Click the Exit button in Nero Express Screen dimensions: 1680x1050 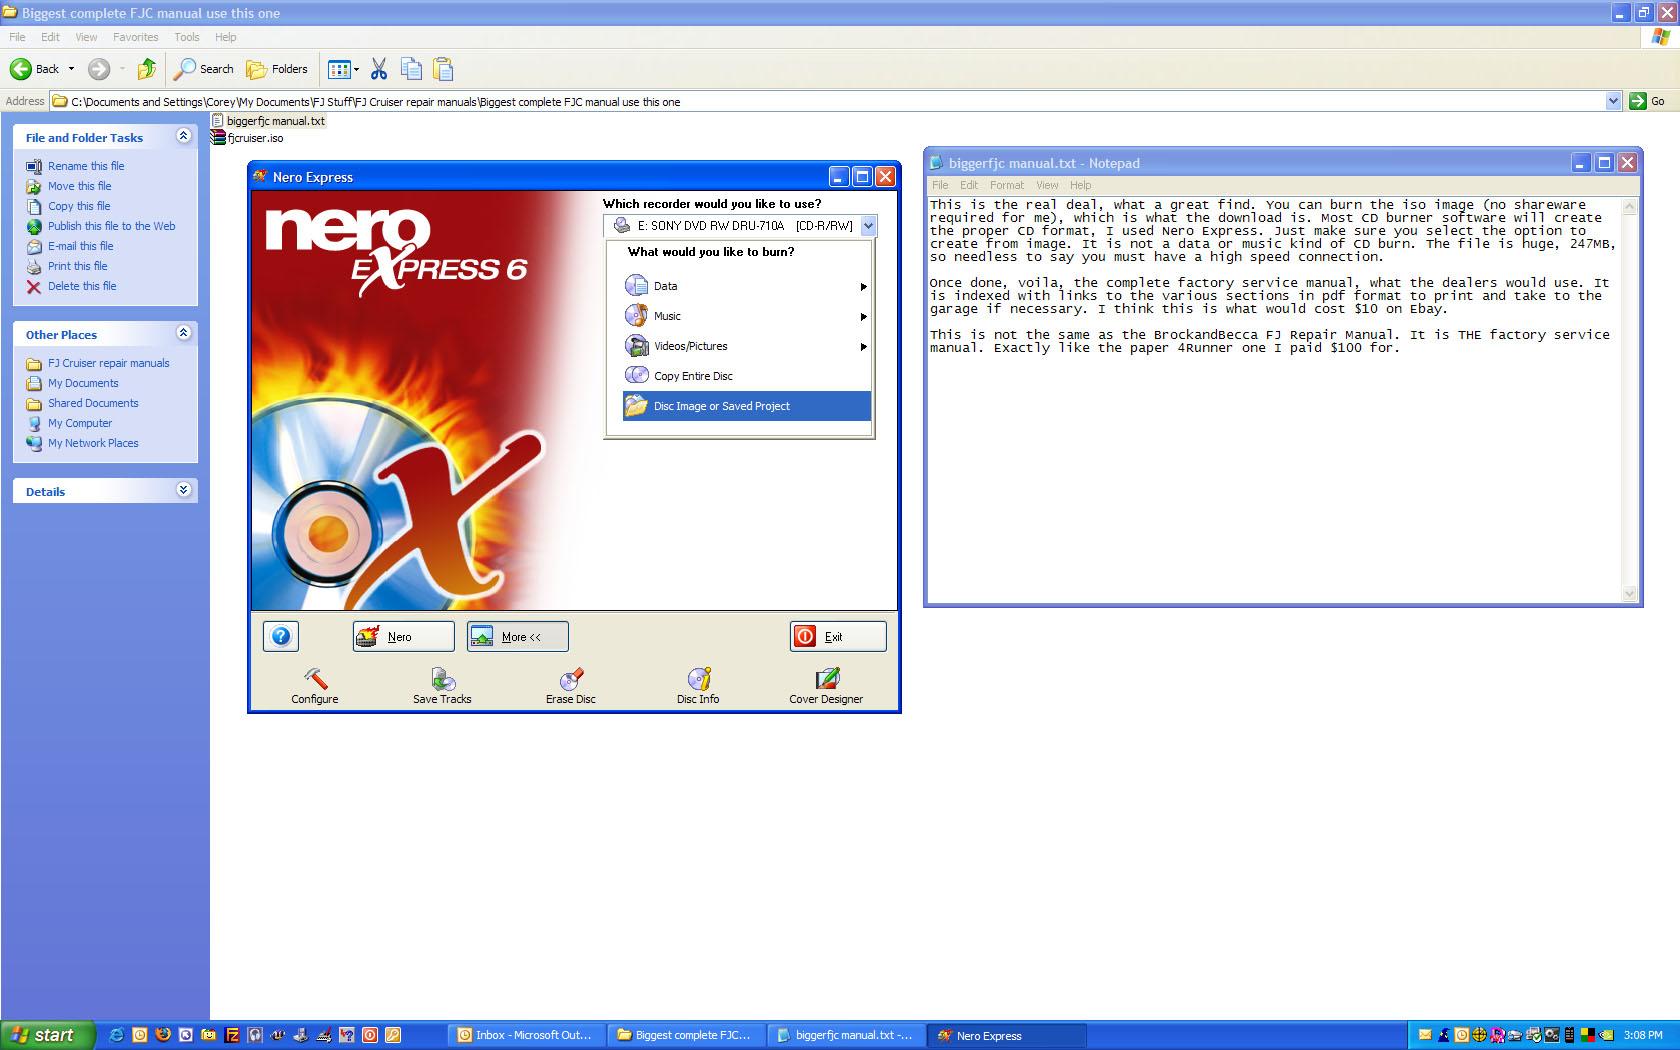[838, 636]
